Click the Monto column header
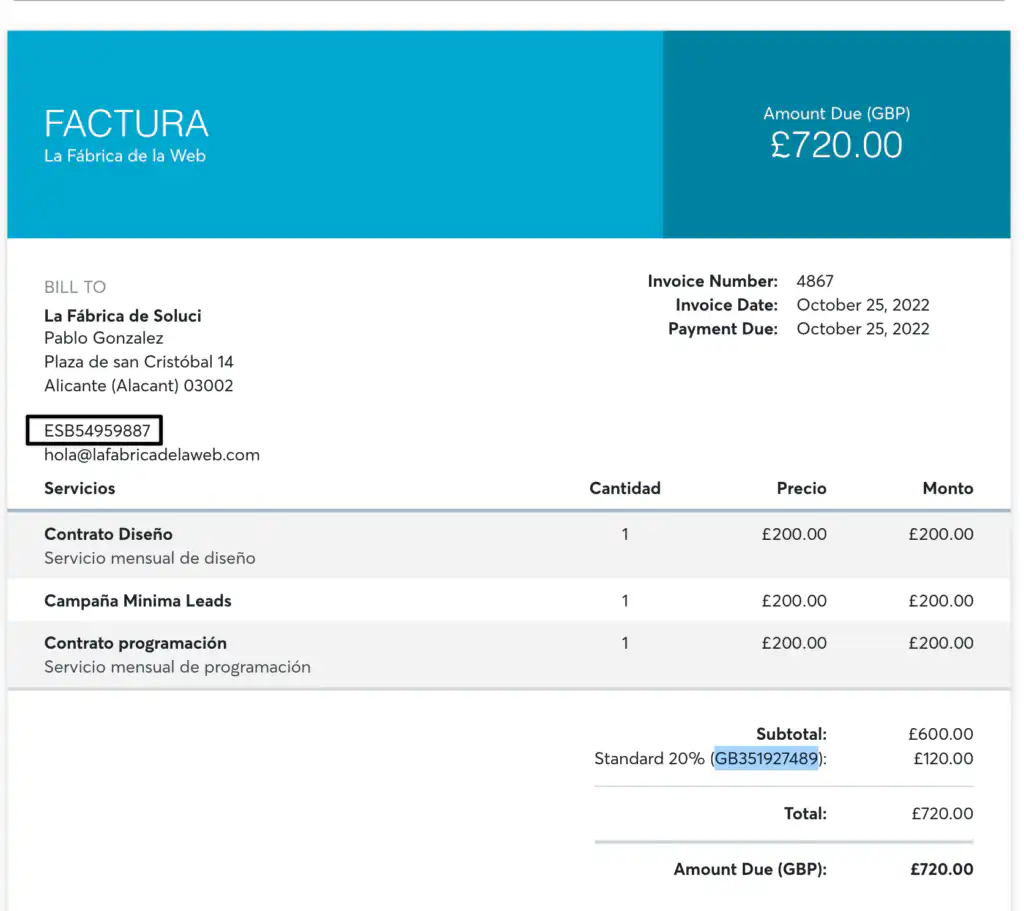The height and width of the screenshot is (911, 1024). click(x=947, y=488)
